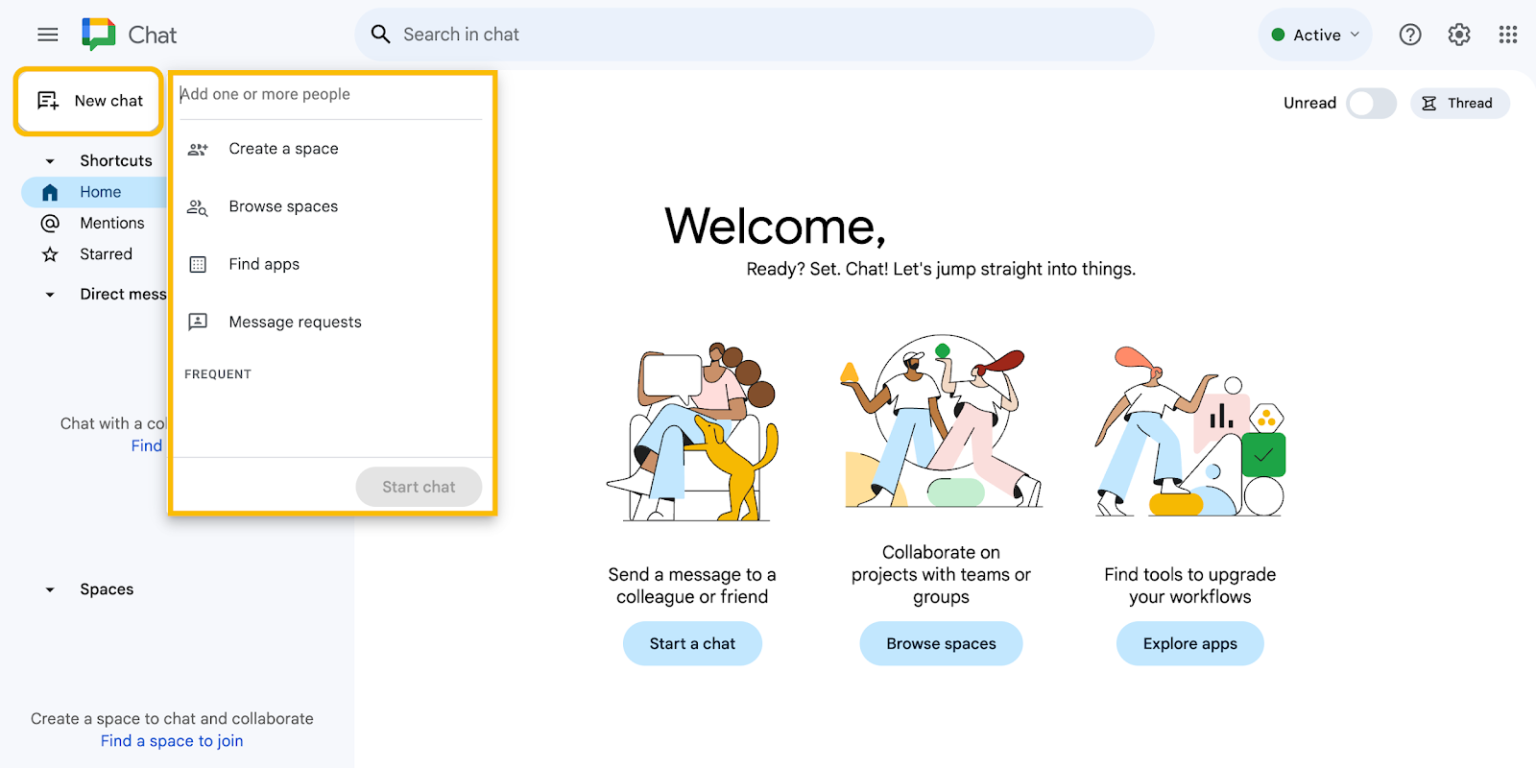Select the Browse spaces icon in the popup

pos(197,206)
